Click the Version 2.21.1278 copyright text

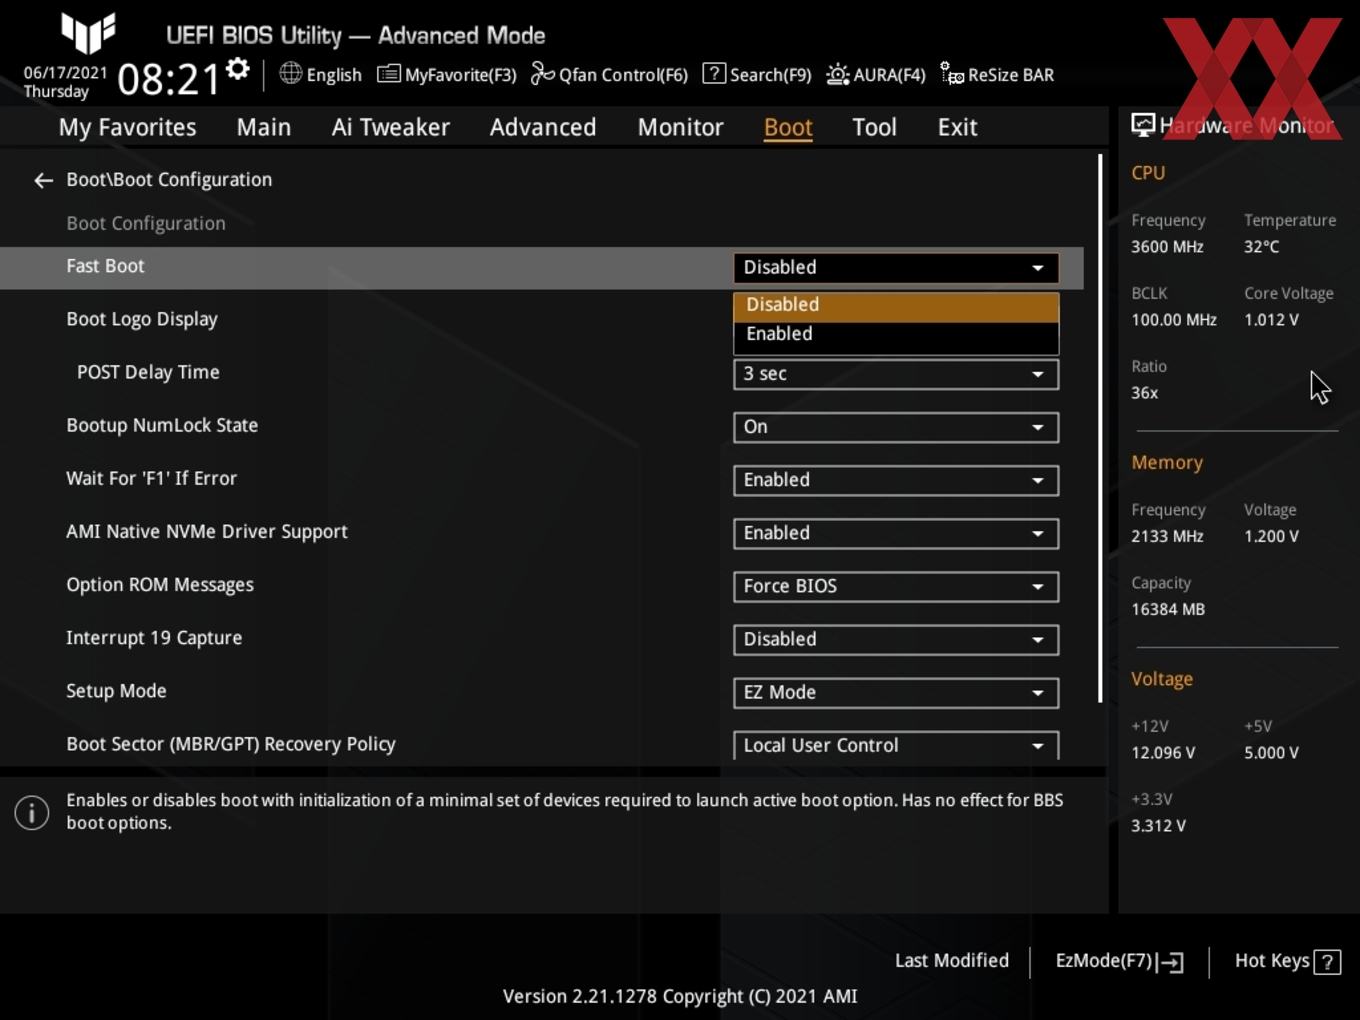(x=680, y=996)
